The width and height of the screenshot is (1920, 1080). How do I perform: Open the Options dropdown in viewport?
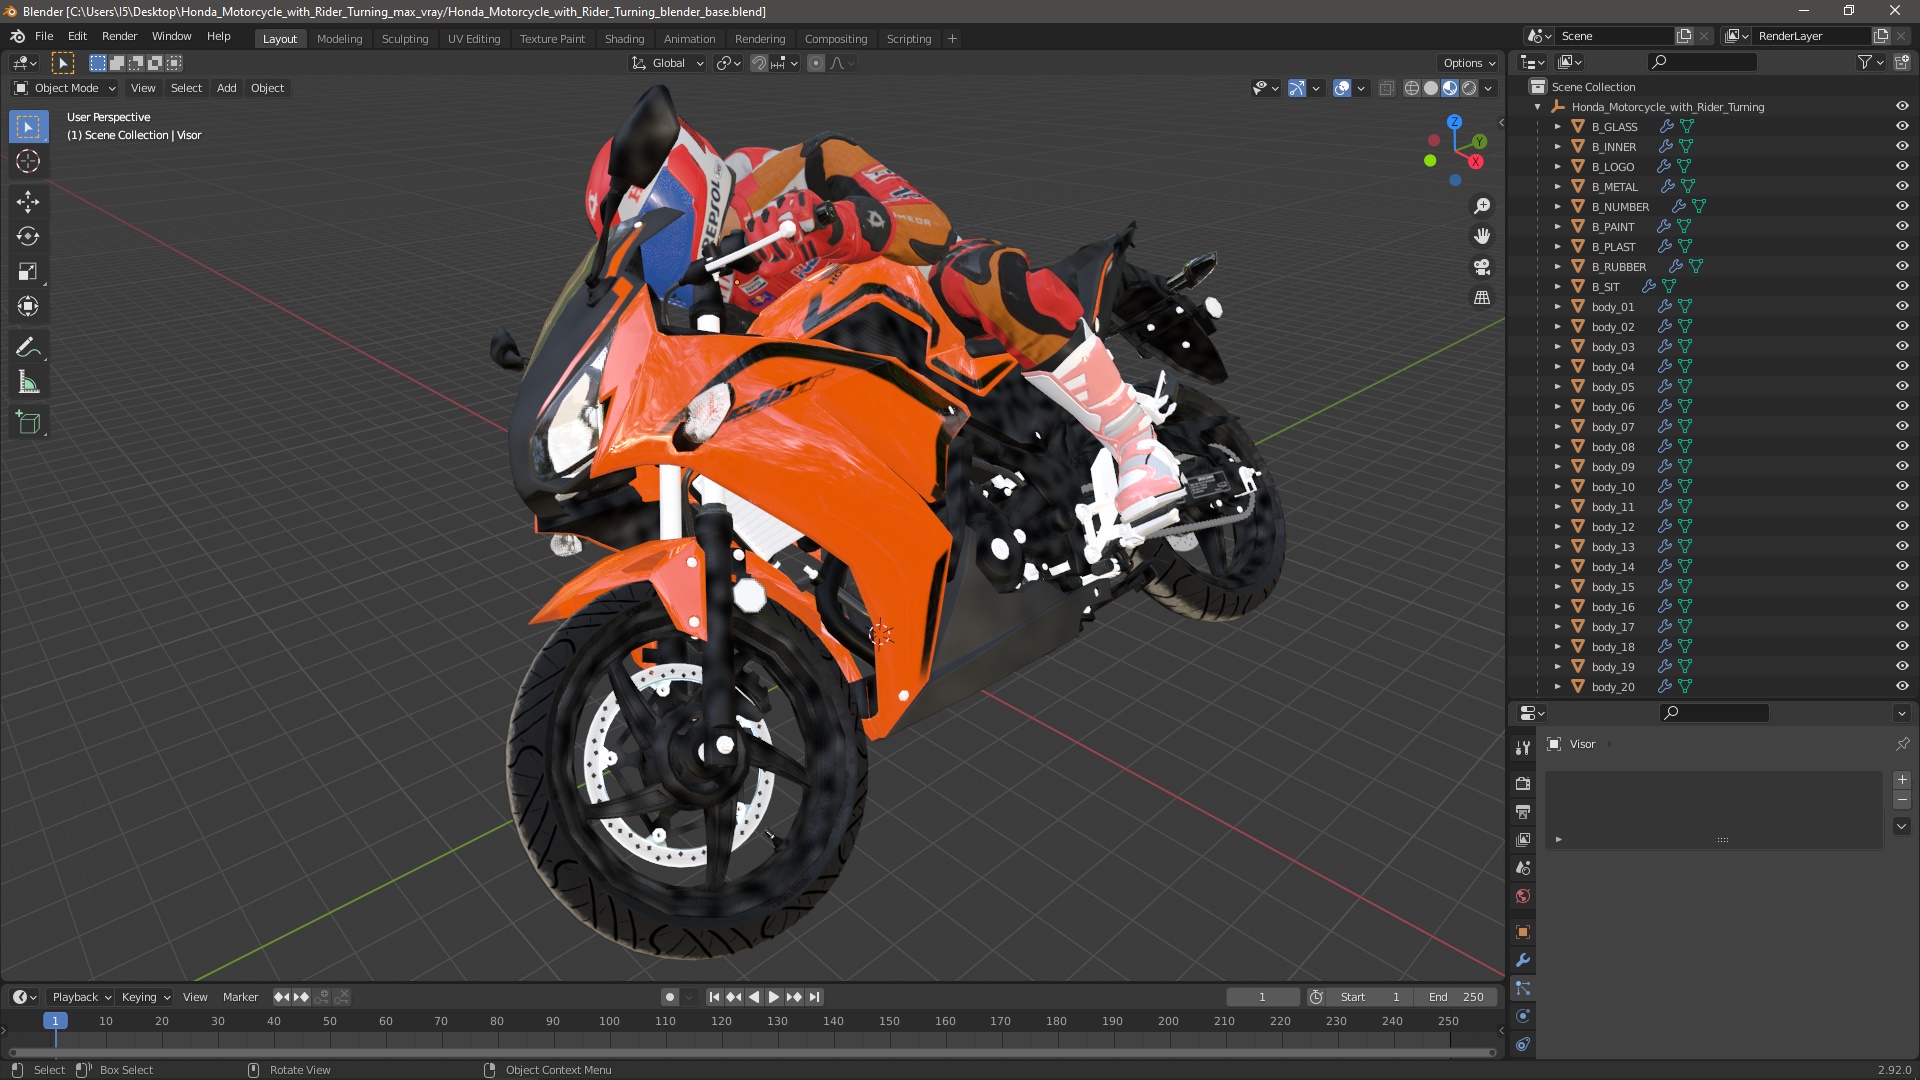pyautogui.click(x=1469, y=63)
